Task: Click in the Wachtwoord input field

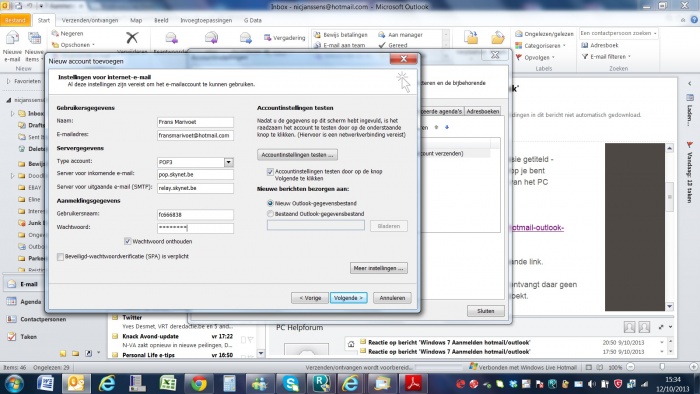Action: tap(195, 228)
